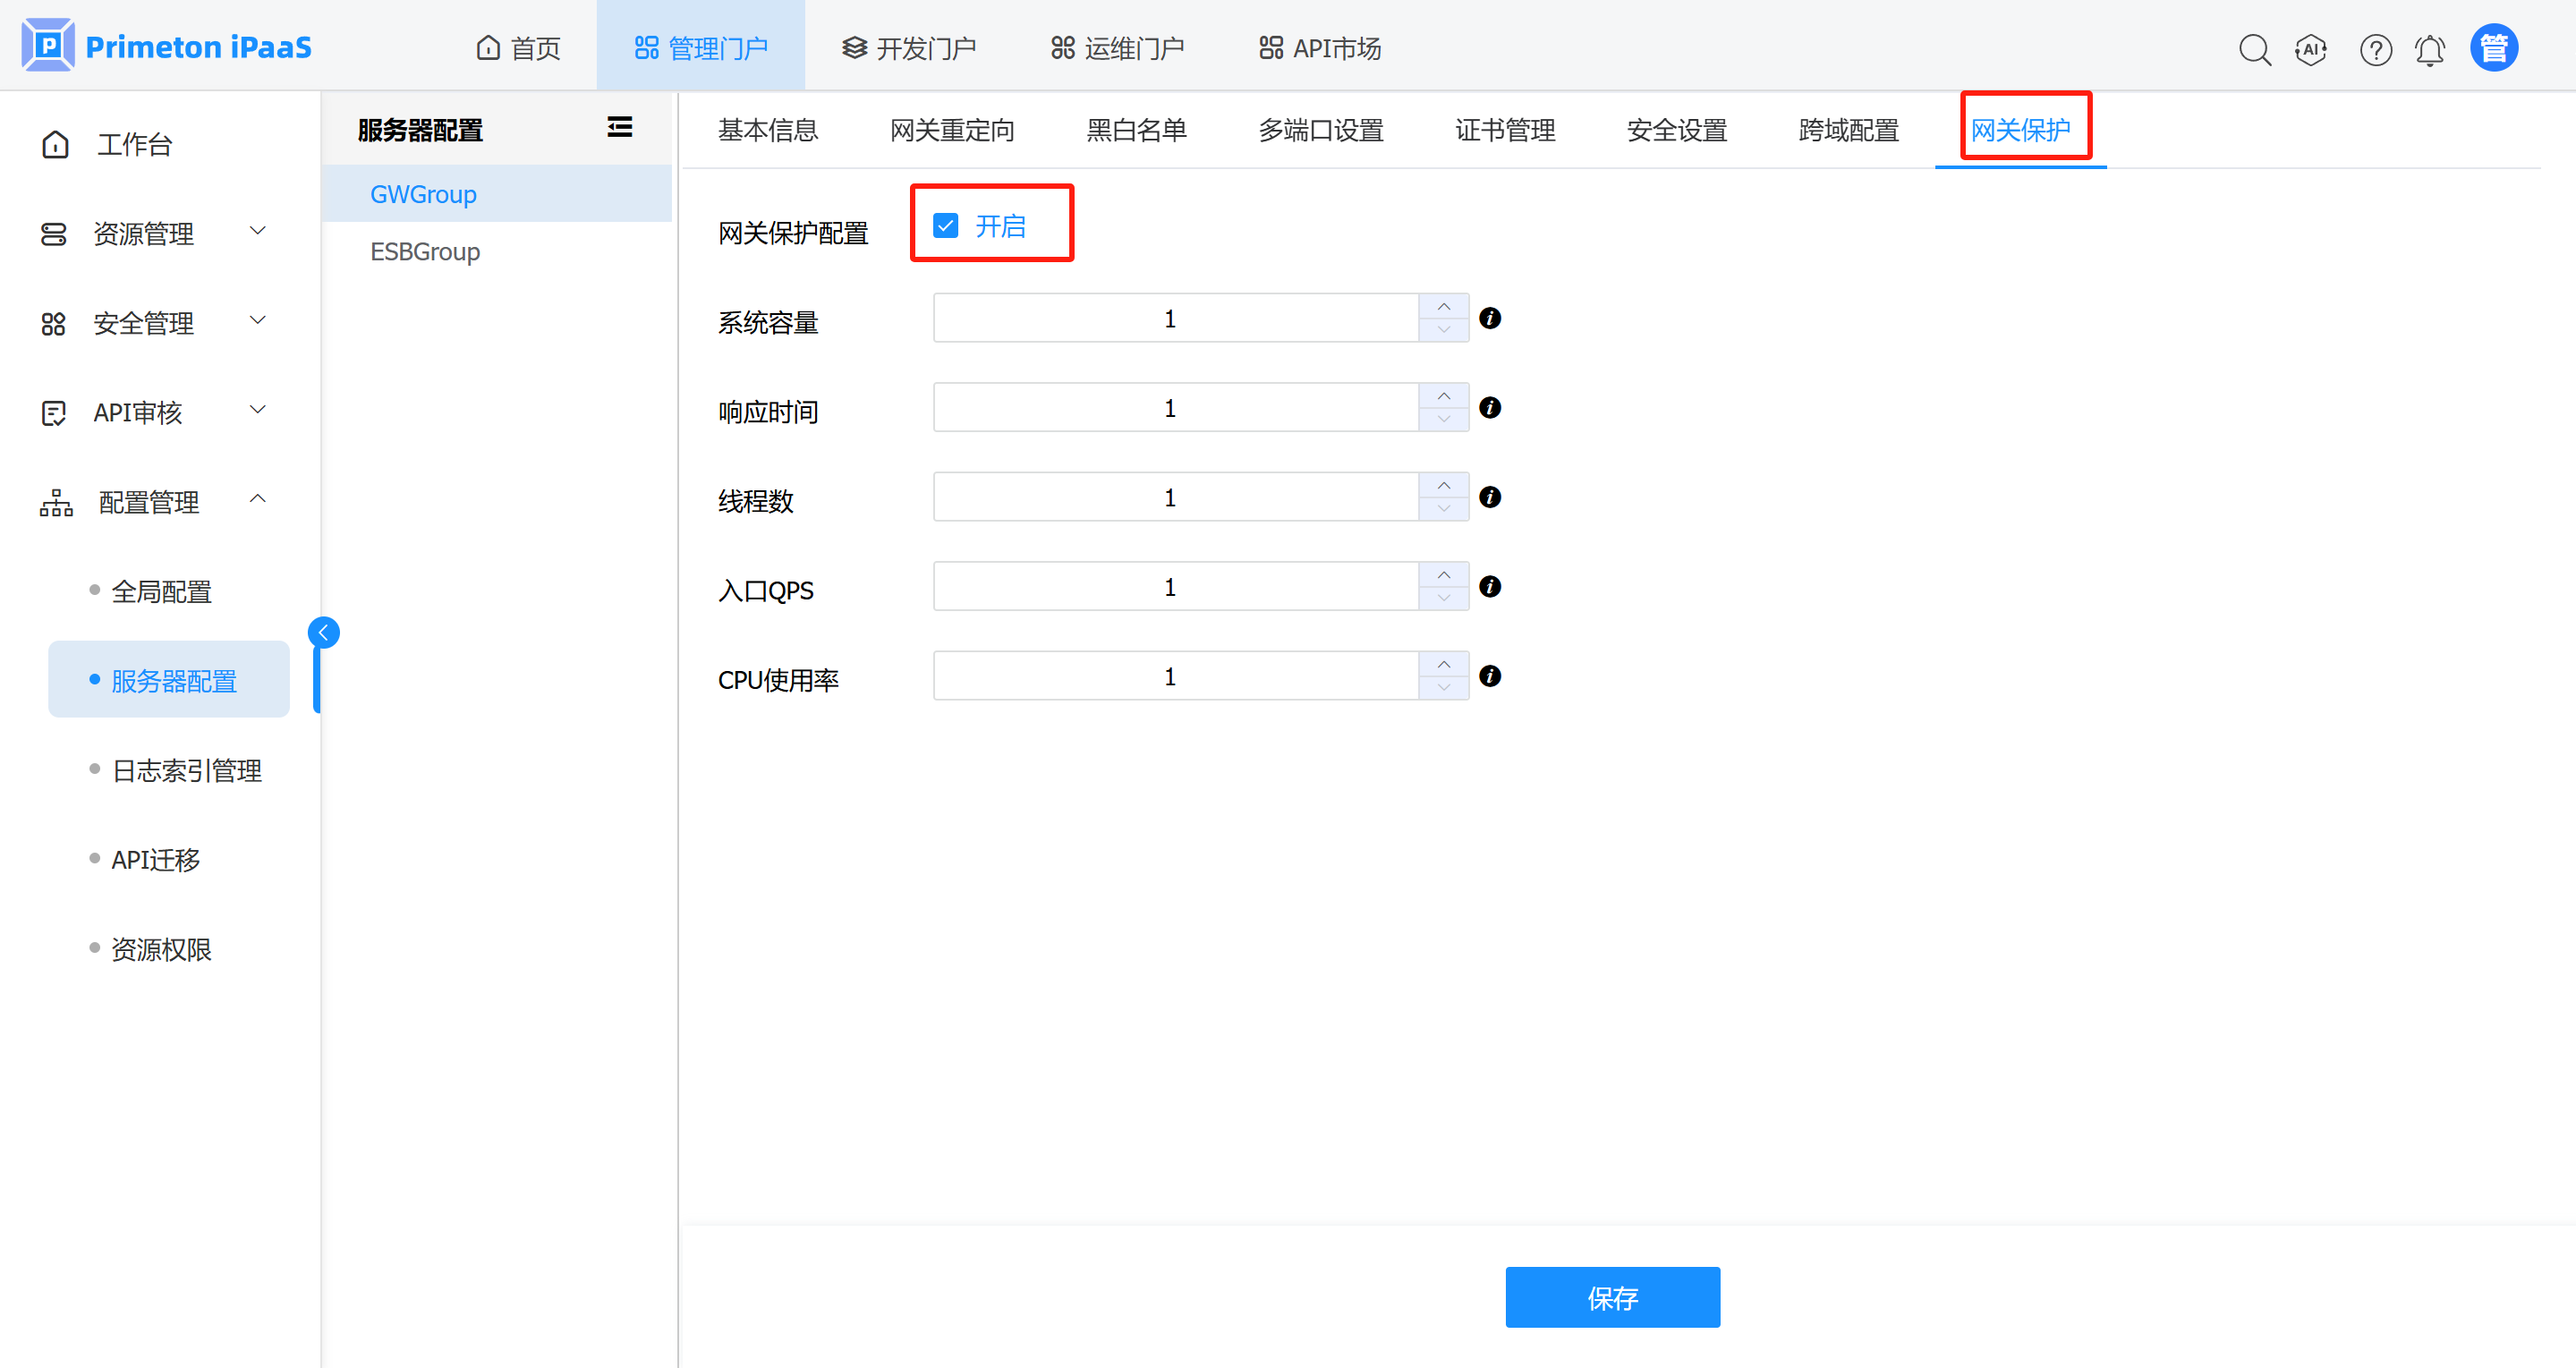Open the notifications bell

point(2430,49)
